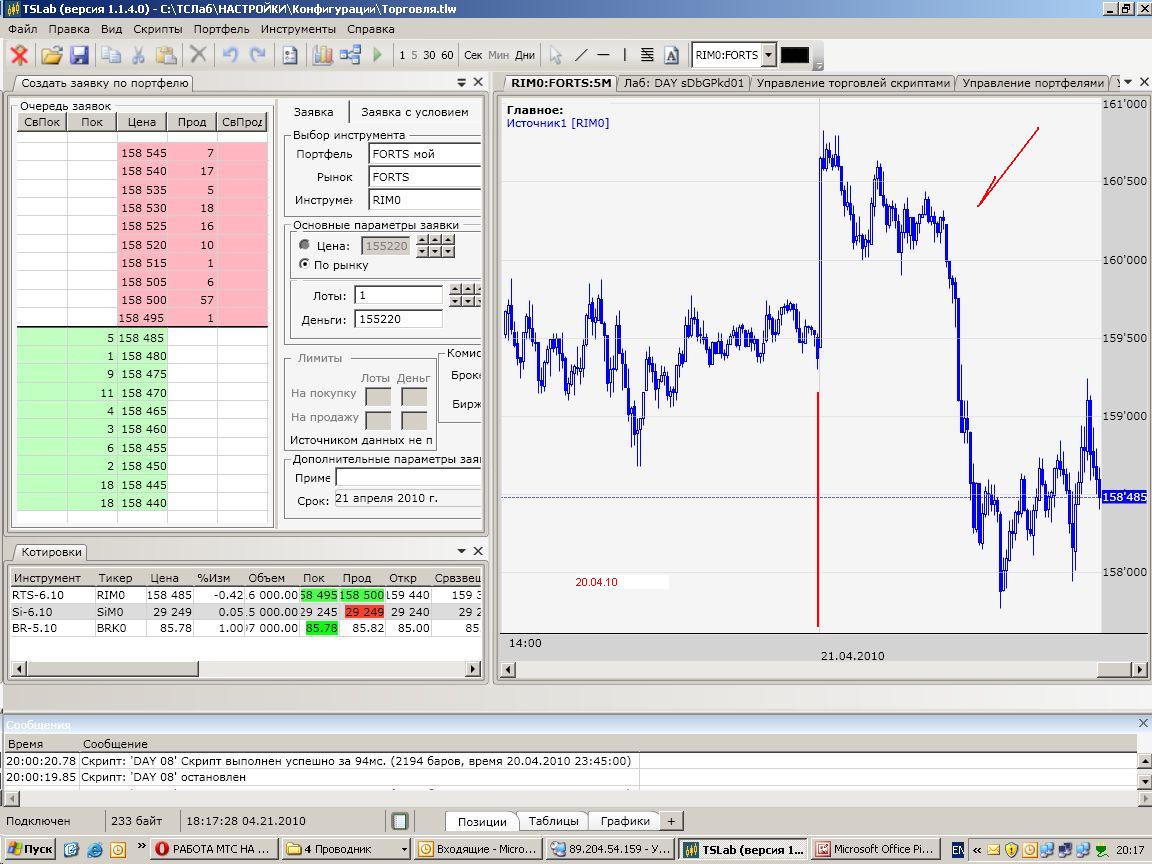Open dropdown arrow of Котировки panel
The image size is (1152, 864).
coord(461,551)
